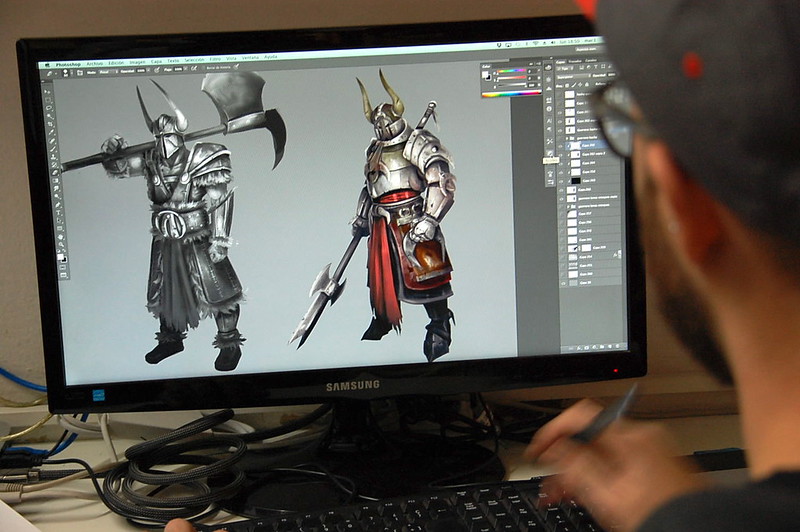Select the Crop tool
Viewport: 800px width, 532px height.
point(50,123)
